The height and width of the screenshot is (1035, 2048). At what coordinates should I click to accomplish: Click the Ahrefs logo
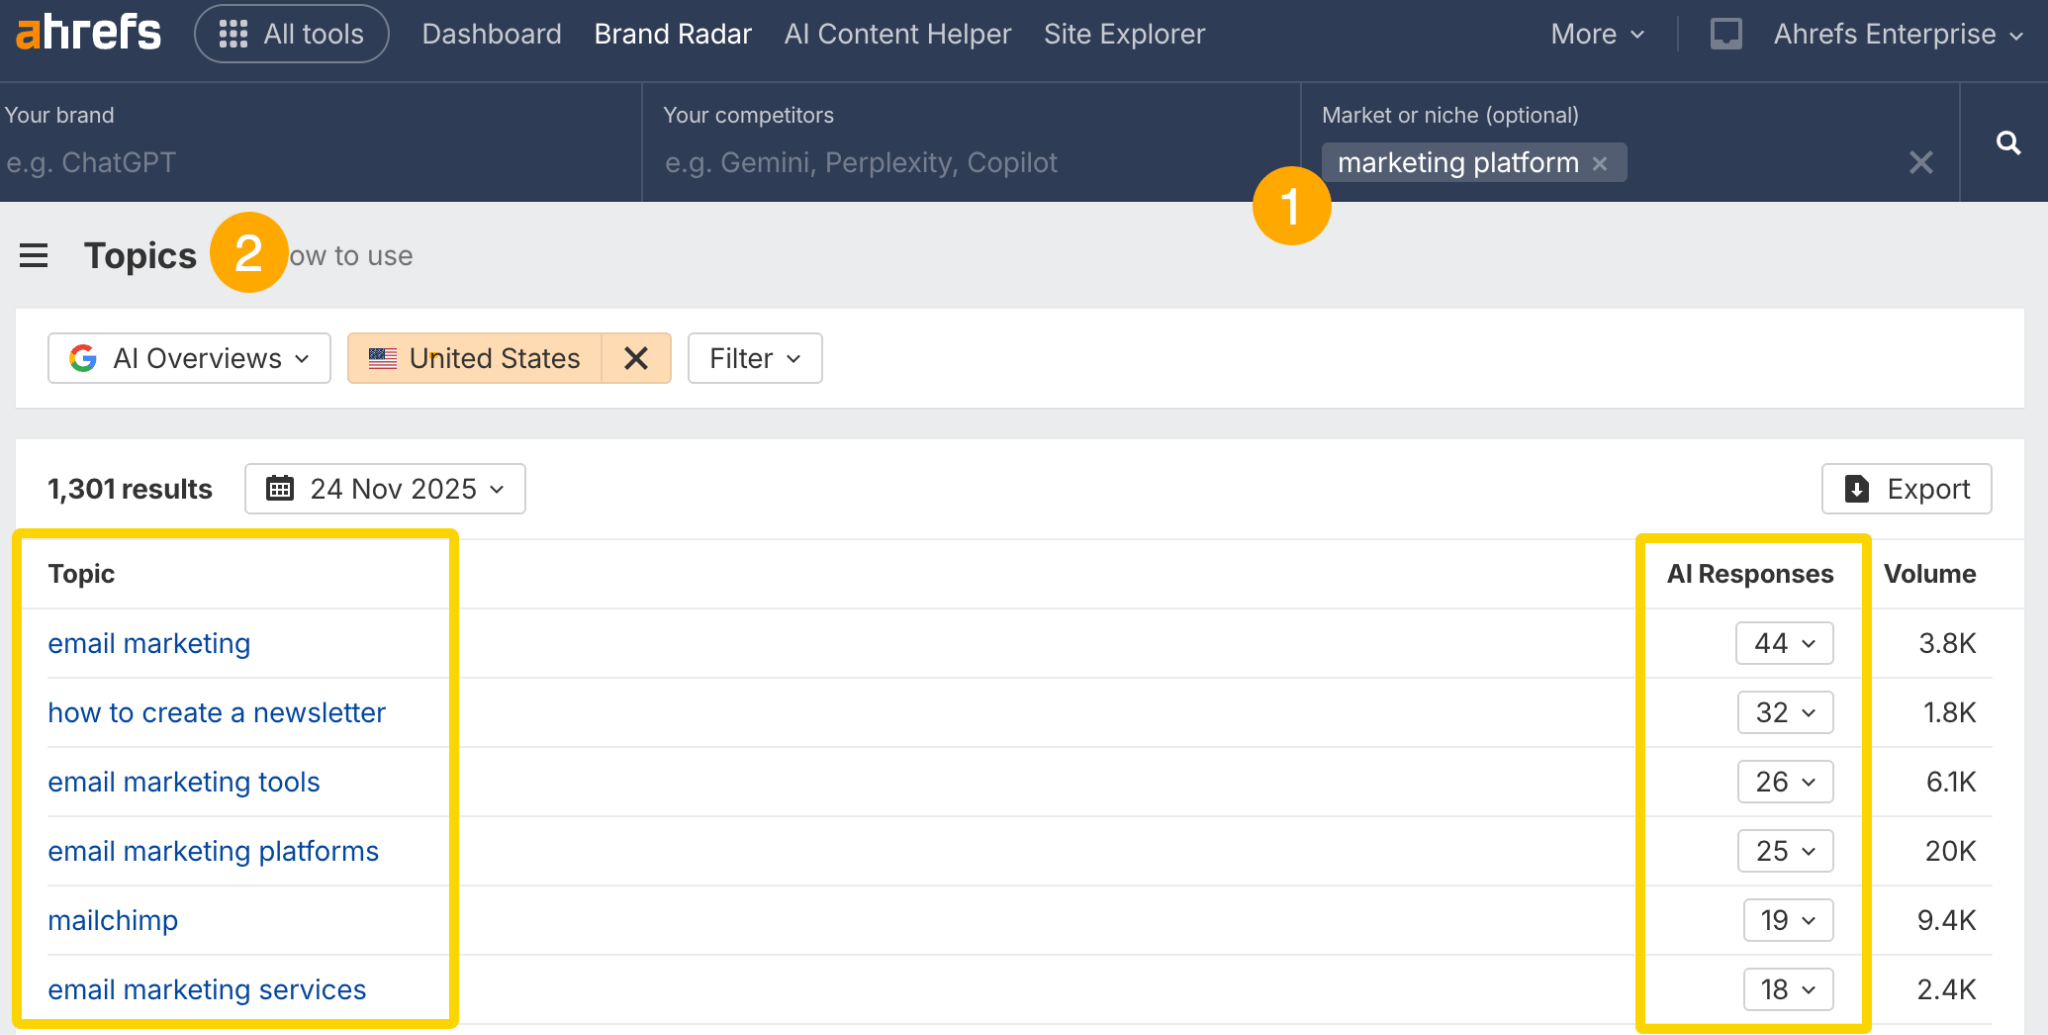click(88, 33)
